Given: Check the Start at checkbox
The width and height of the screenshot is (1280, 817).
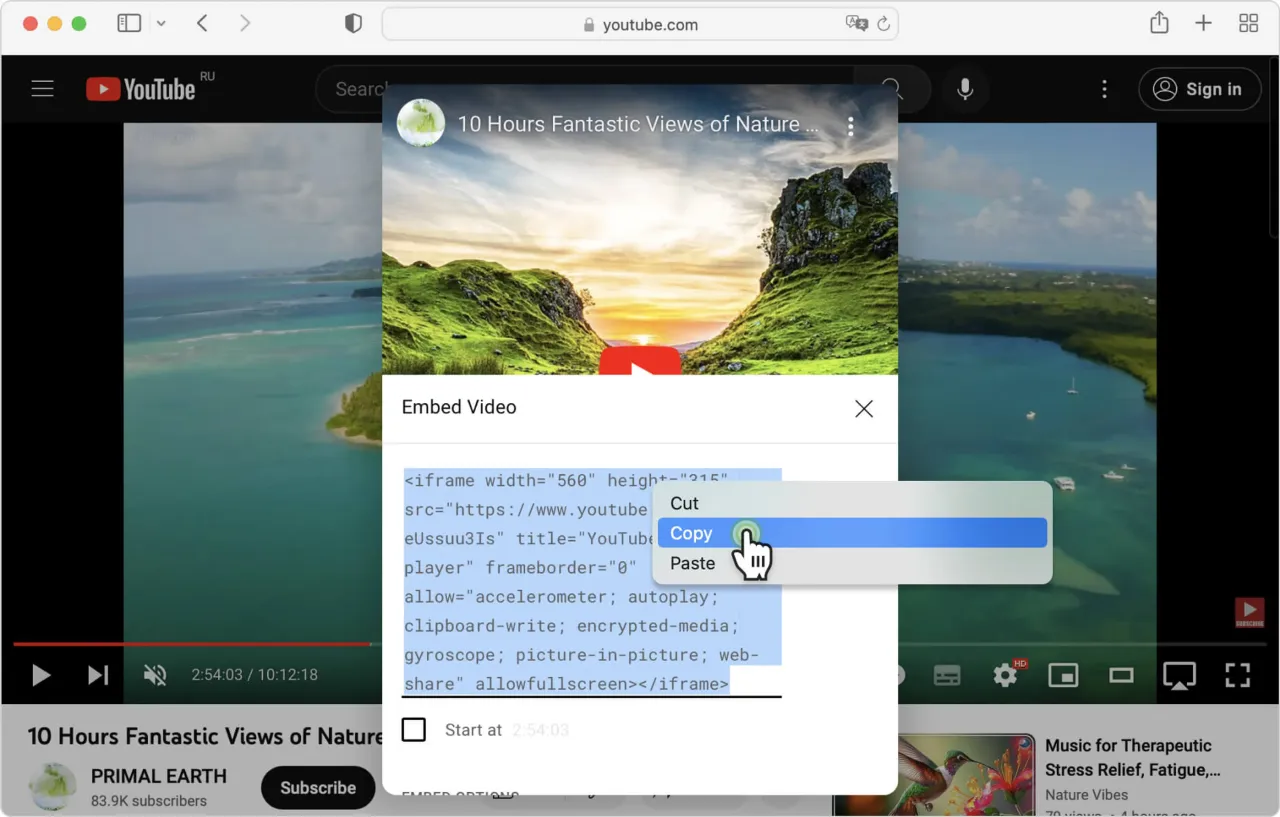Looking at the screenshot, I should coord(413,729).
